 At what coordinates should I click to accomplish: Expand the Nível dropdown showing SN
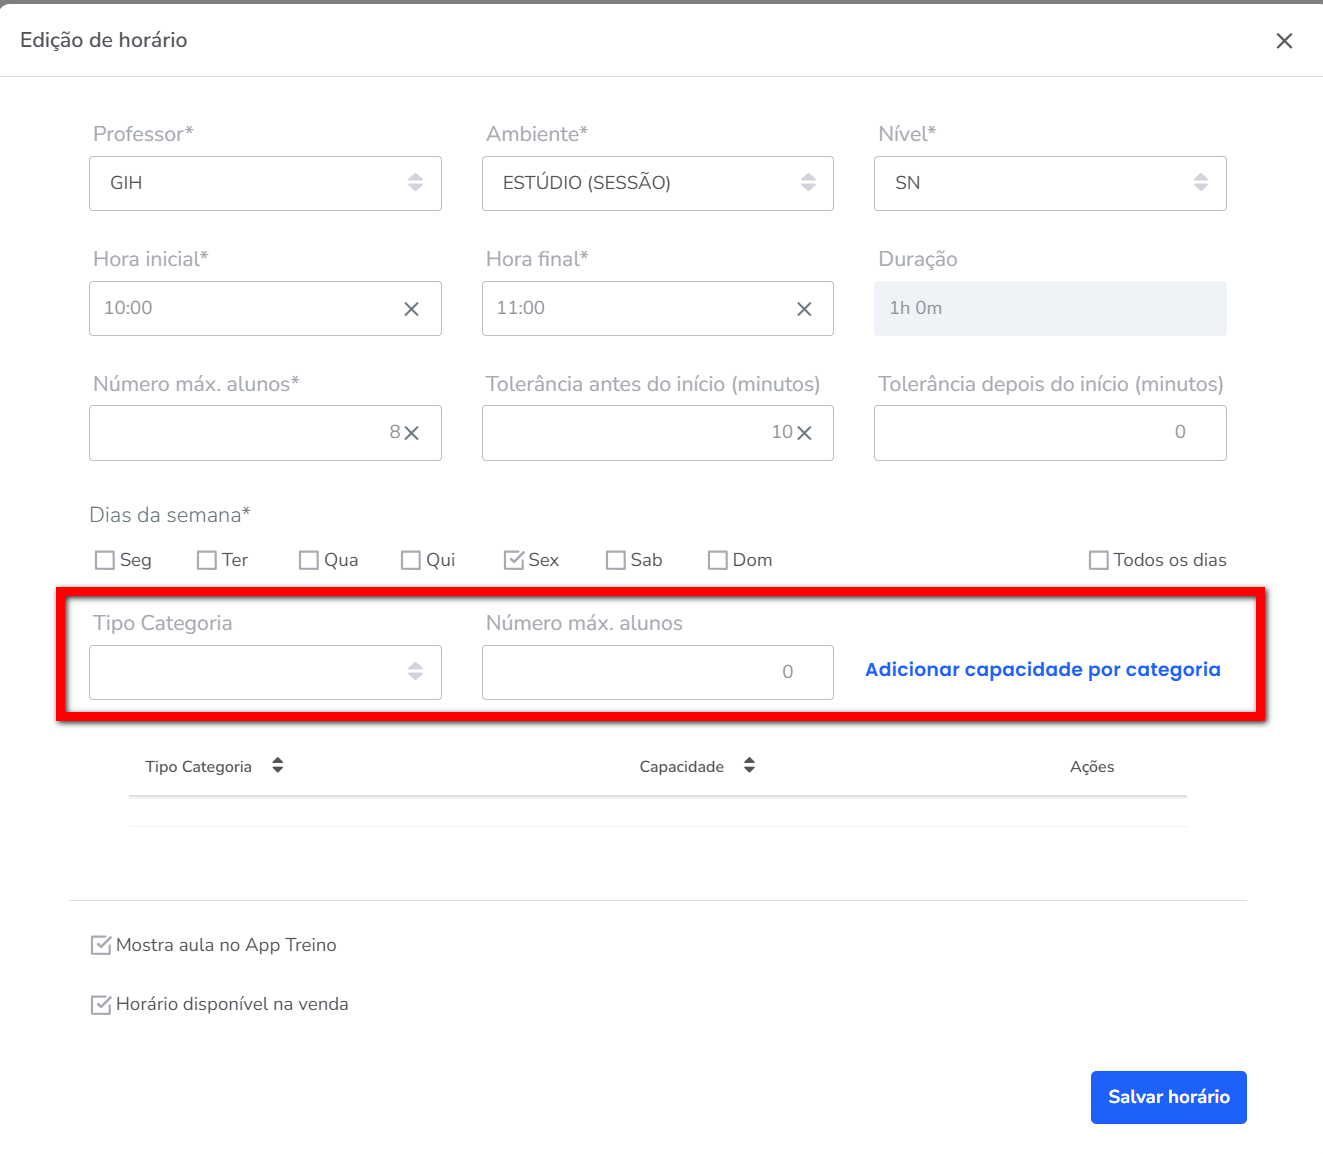click(1049, 183)
